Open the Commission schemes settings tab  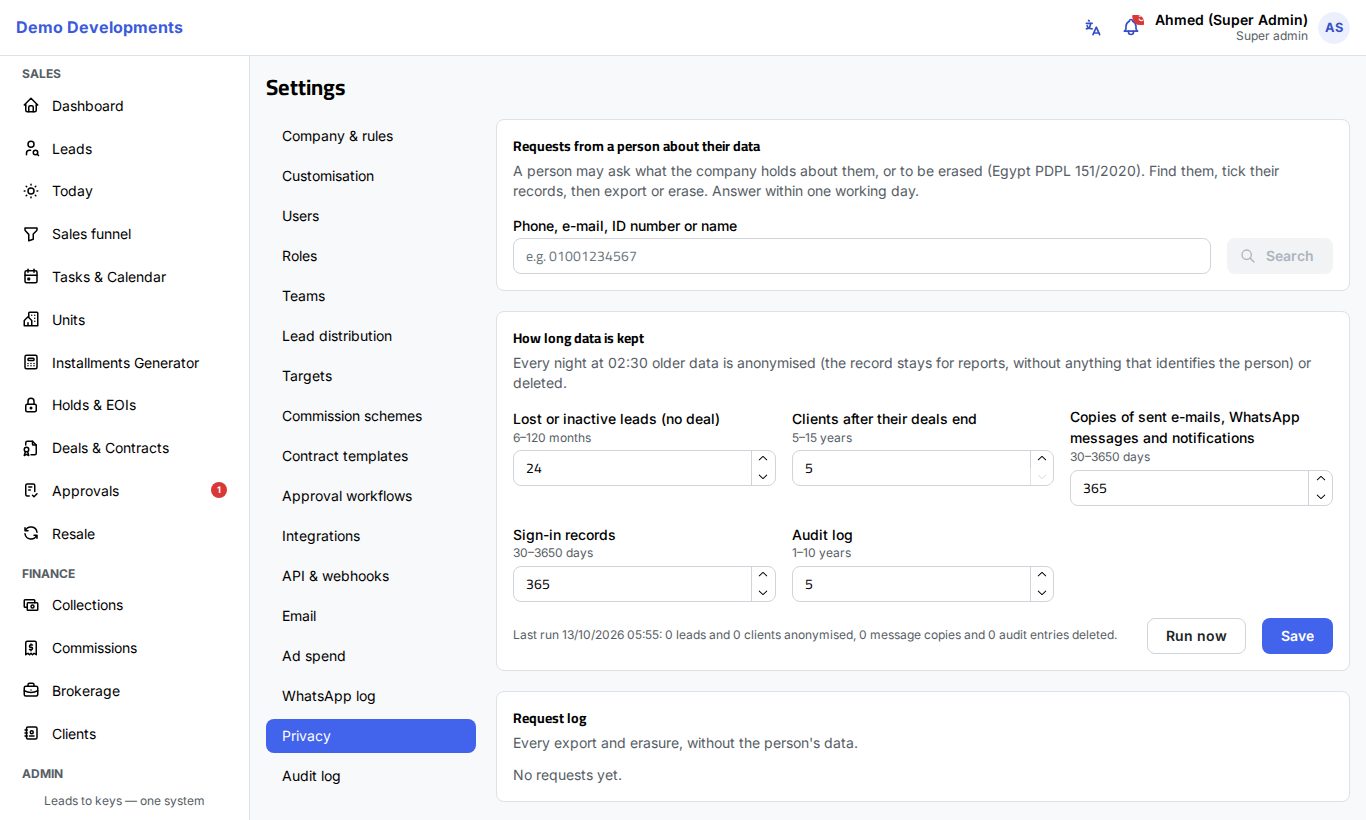[x=371, y=416]
